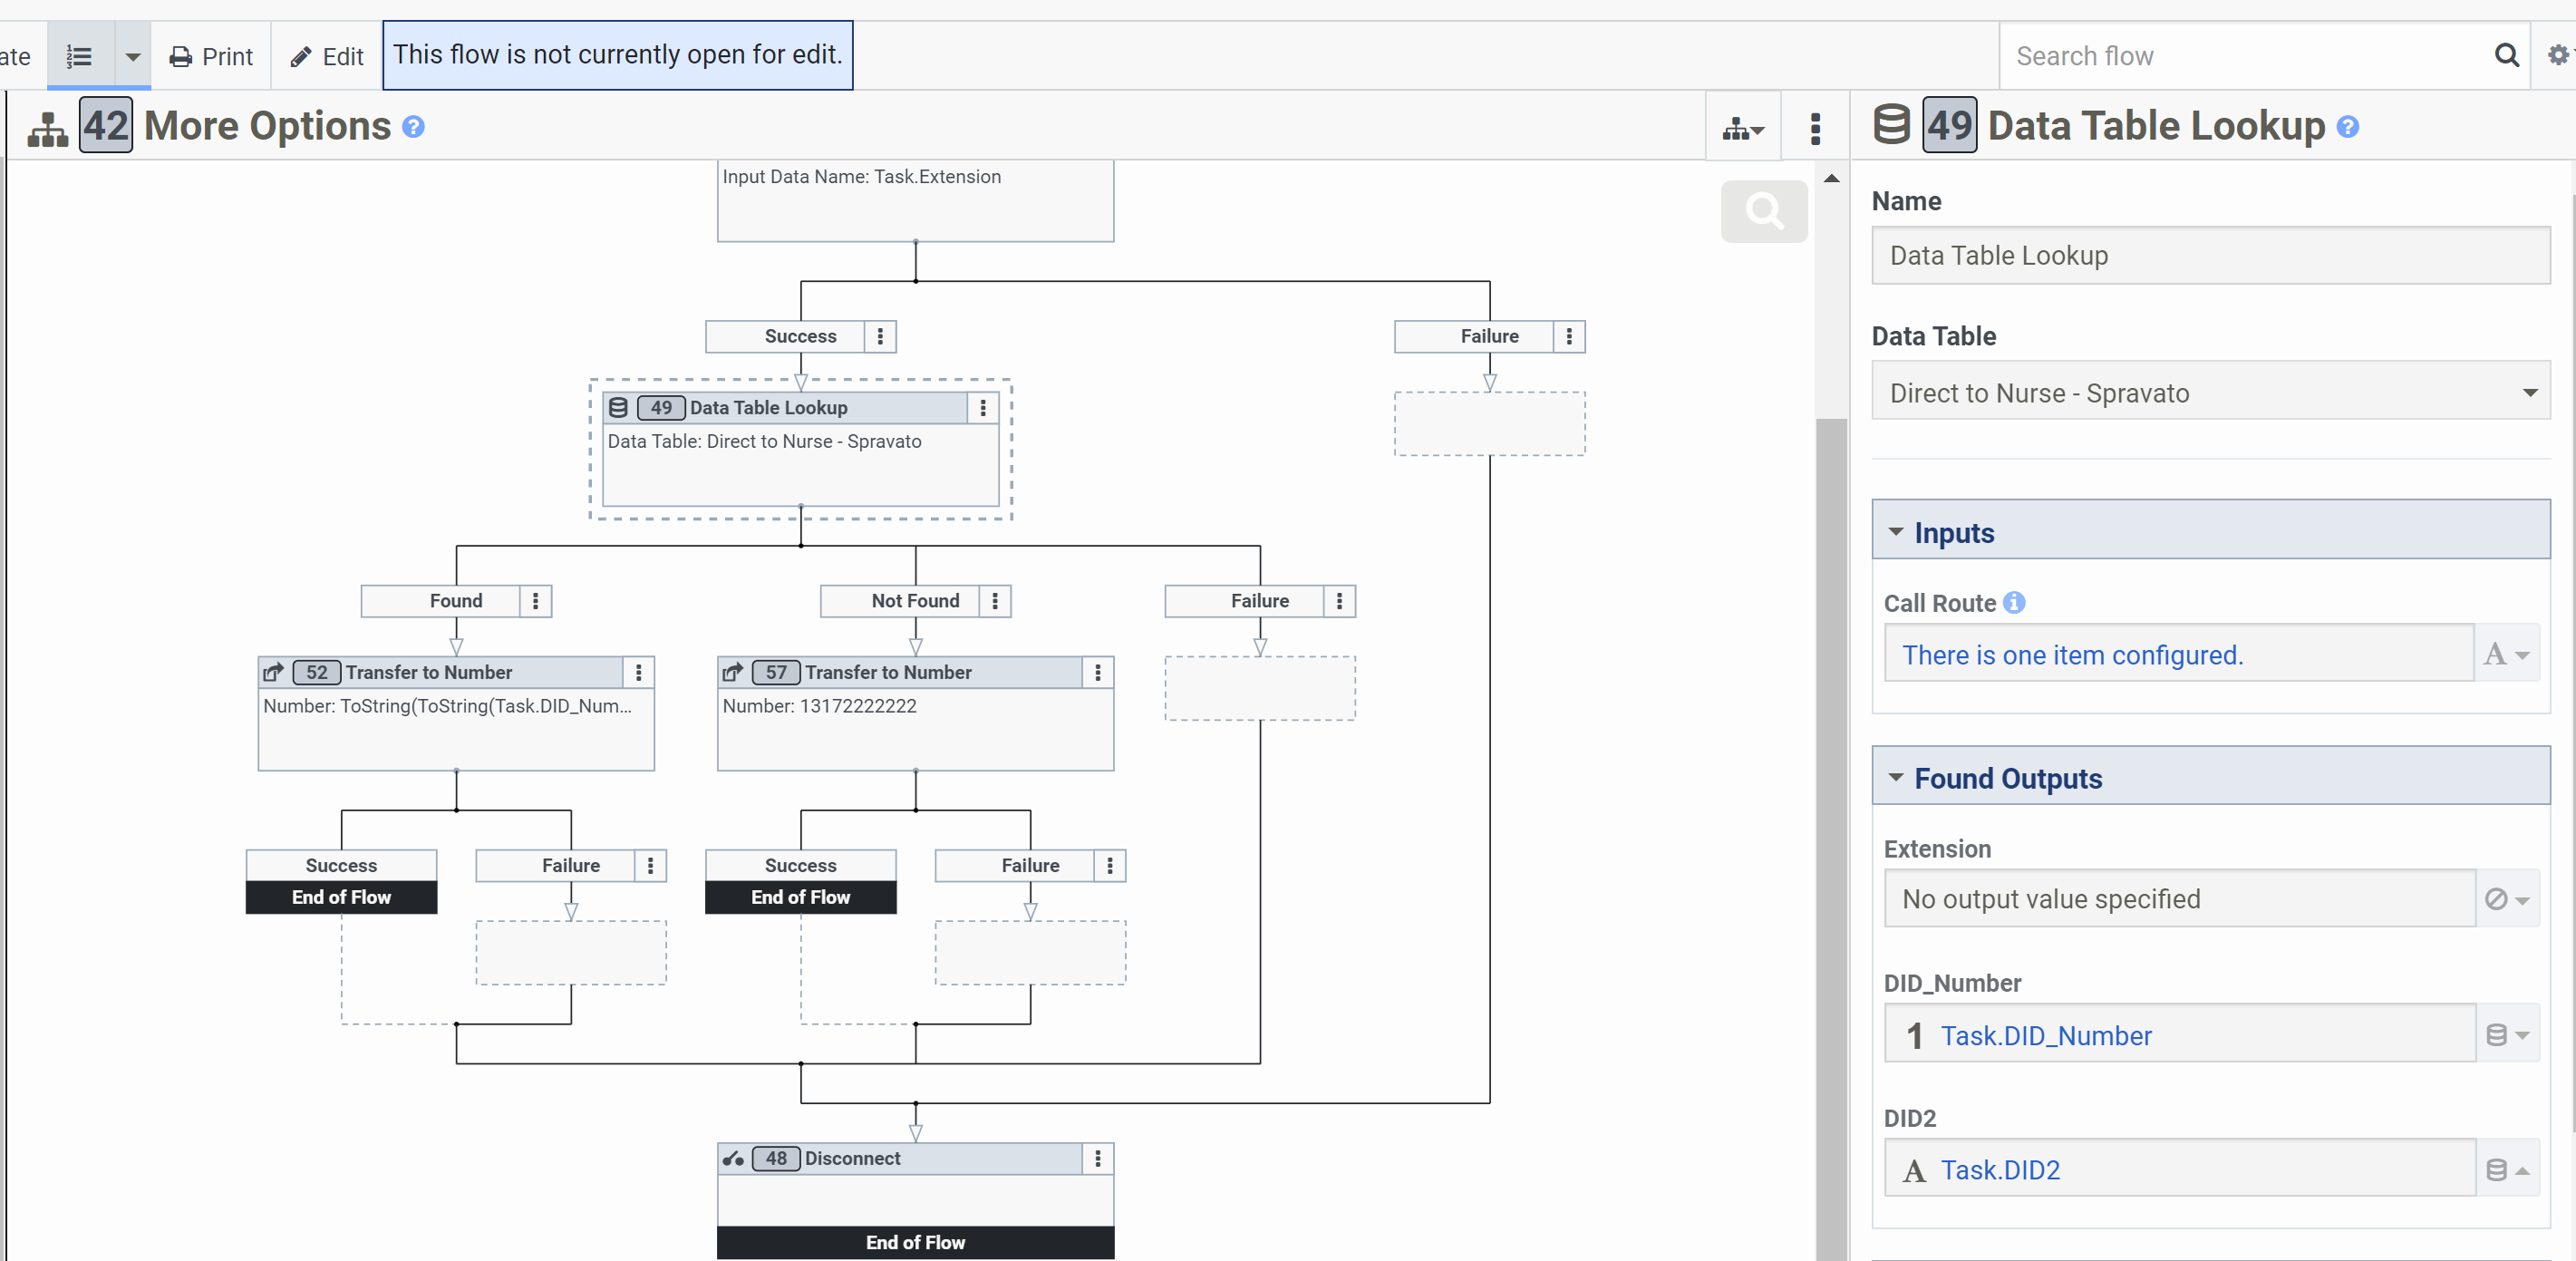Open kebab menu on Found branch
Image resolution: width=2576 pixels, height=1261 pixels.
tap(535, 601)
